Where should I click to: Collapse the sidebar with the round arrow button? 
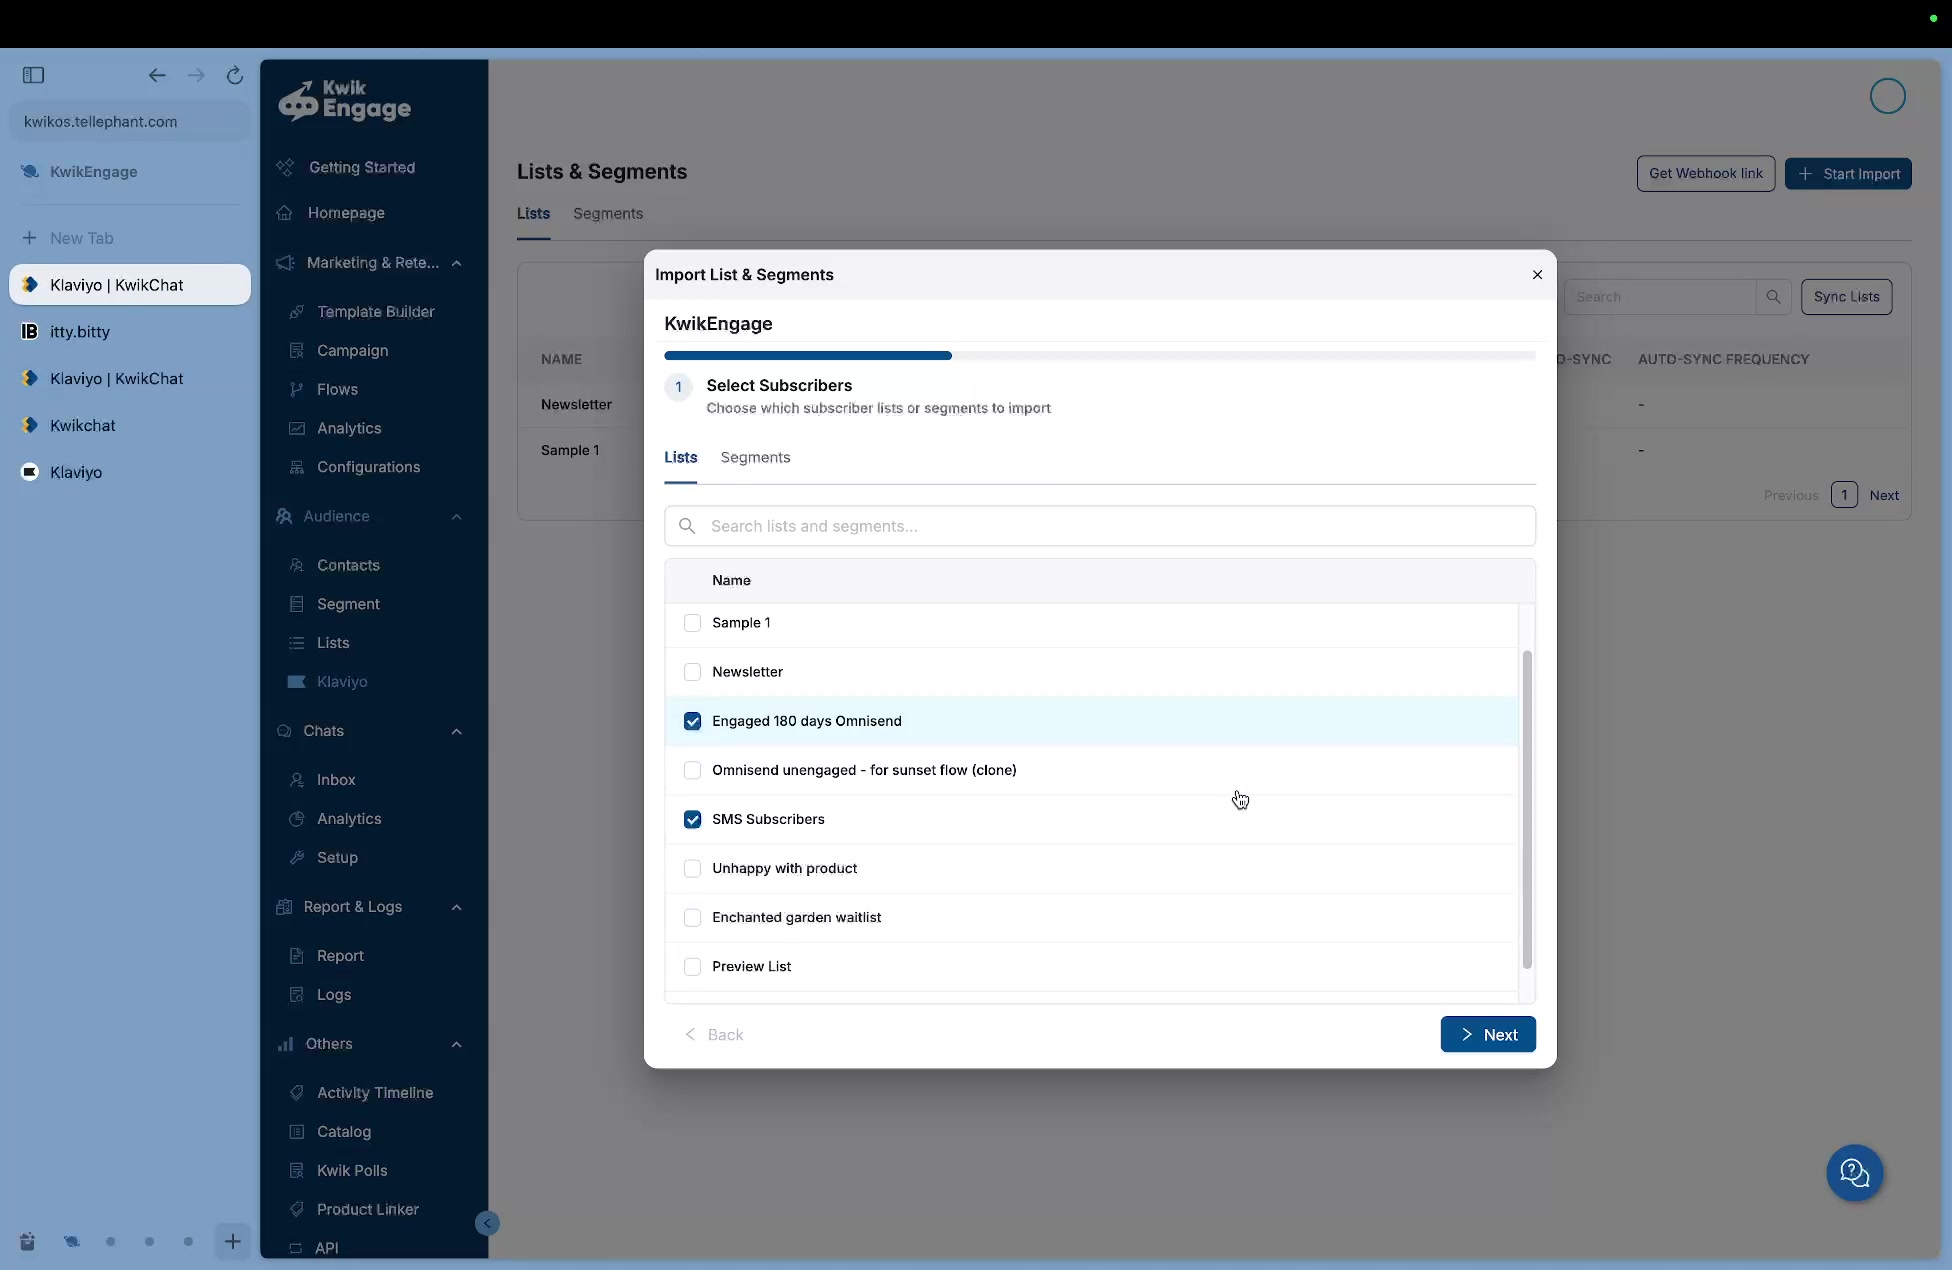tap(487, 1223)
